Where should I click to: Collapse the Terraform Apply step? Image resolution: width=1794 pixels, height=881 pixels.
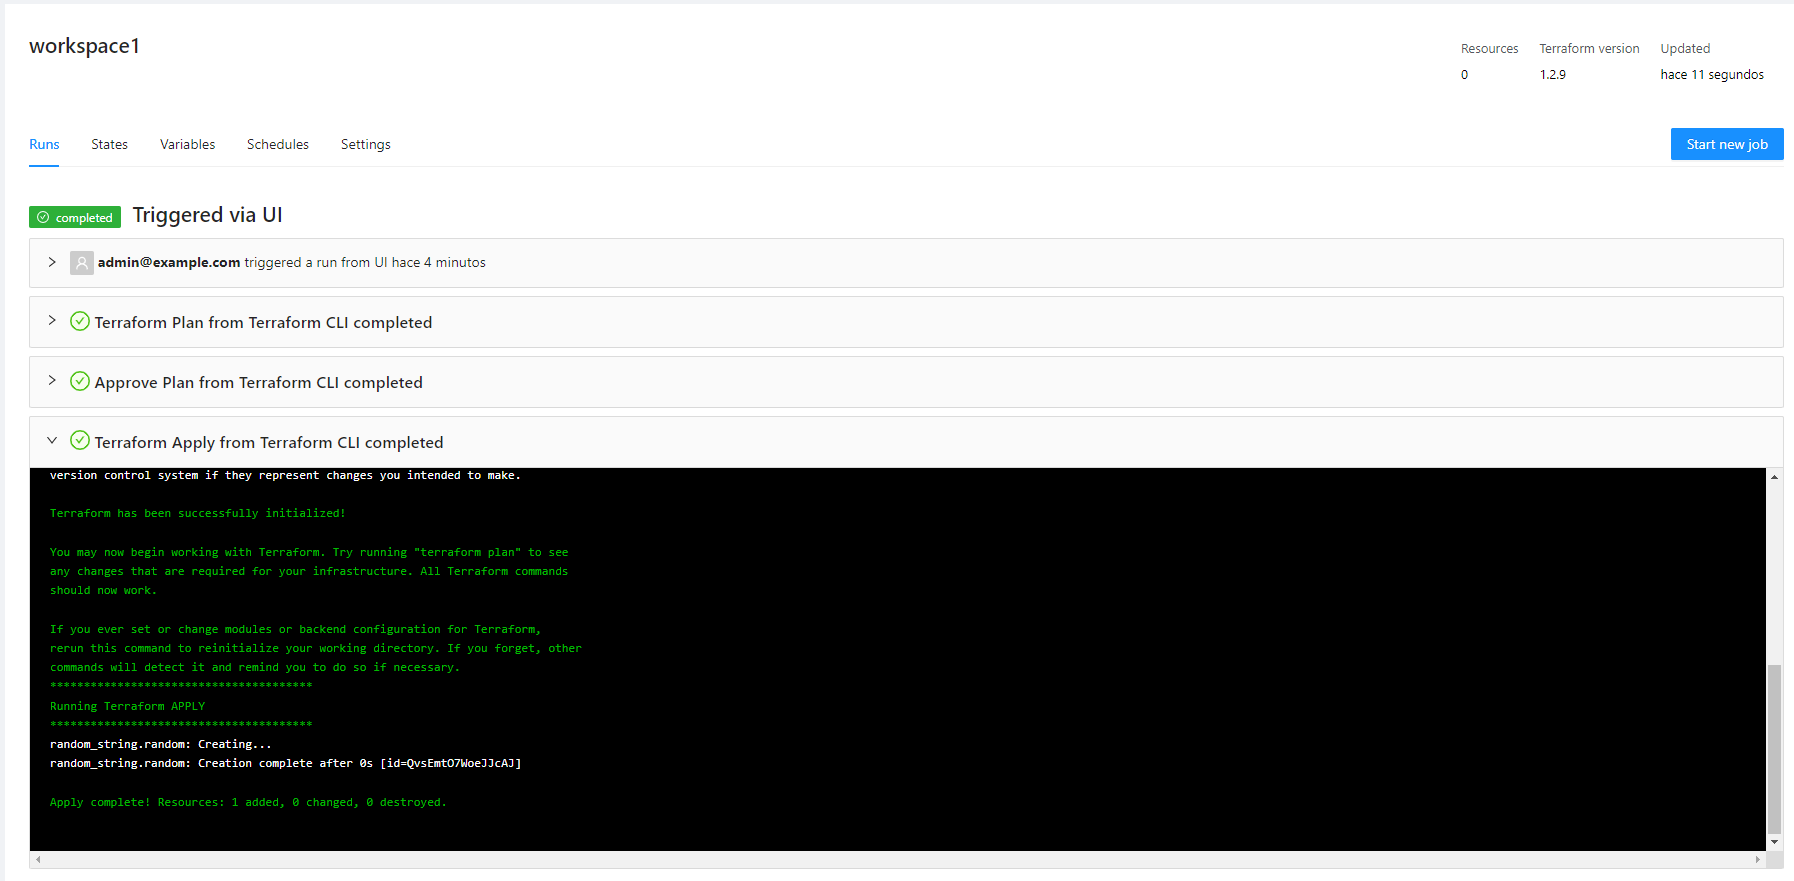point(52,441)
